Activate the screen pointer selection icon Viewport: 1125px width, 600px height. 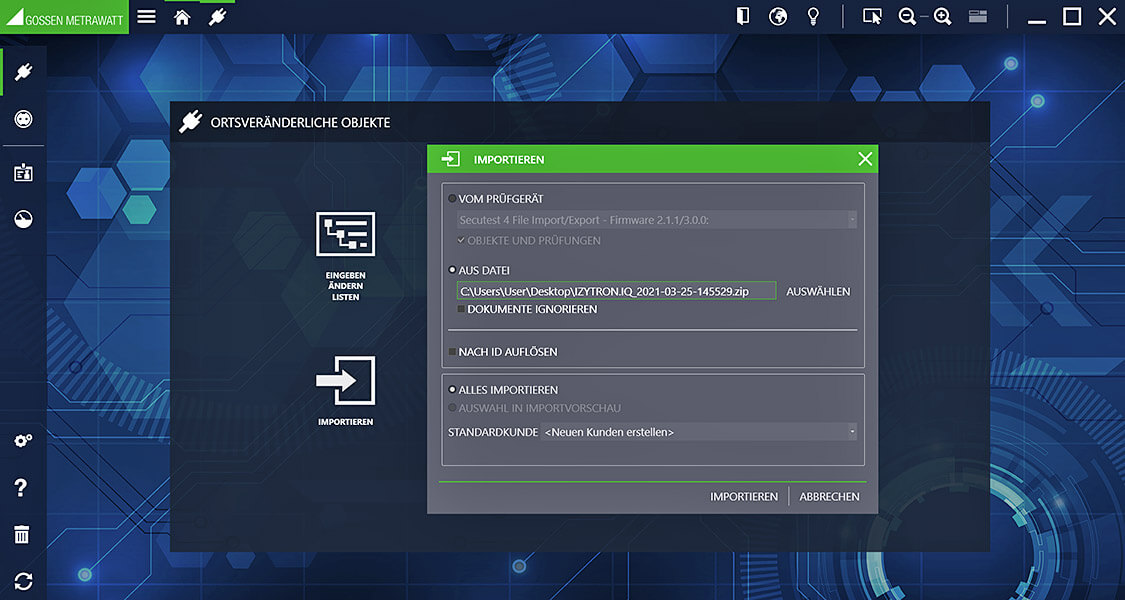coord(872,17)
